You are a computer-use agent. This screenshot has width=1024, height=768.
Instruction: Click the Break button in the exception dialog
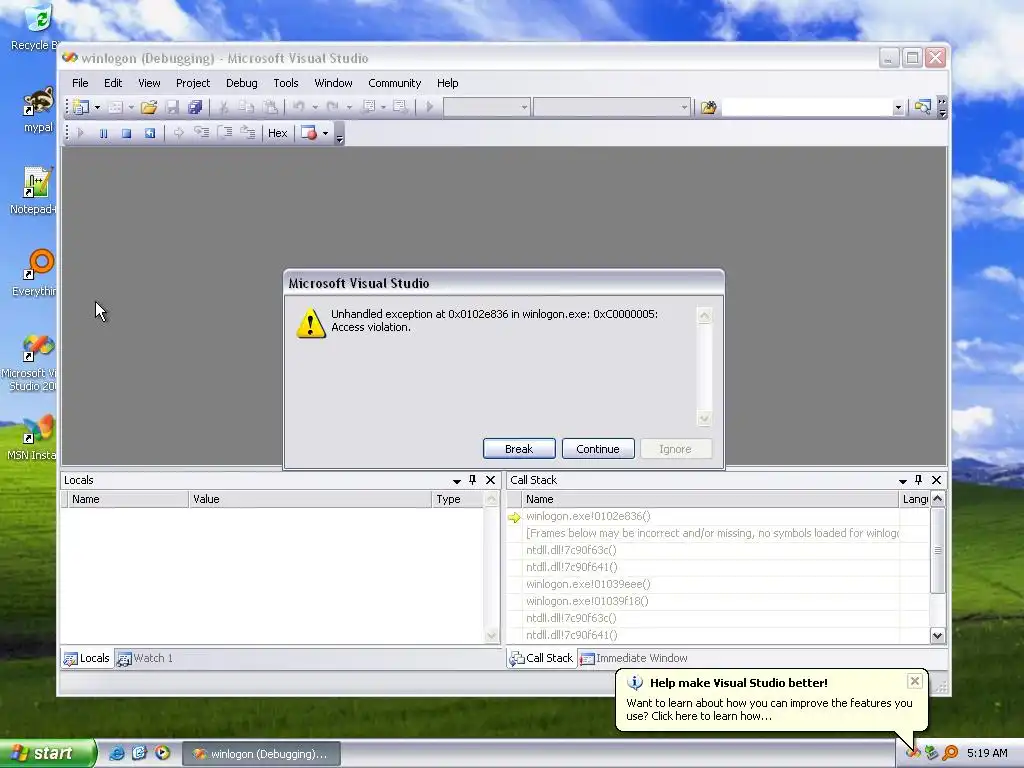pyautogui.click(x=519, y=449)
